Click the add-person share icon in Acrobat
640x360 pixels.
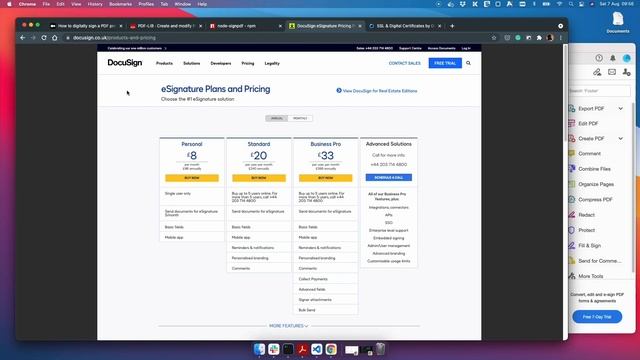tap(626, 72)
